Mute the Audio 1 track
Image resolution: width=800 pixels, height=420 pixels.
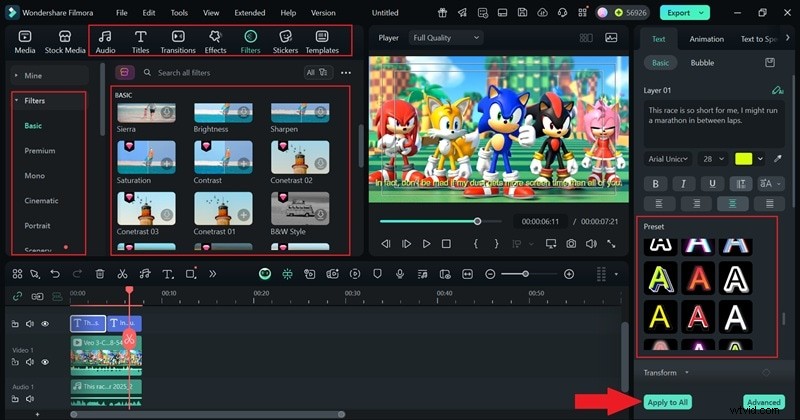point(30,399)
